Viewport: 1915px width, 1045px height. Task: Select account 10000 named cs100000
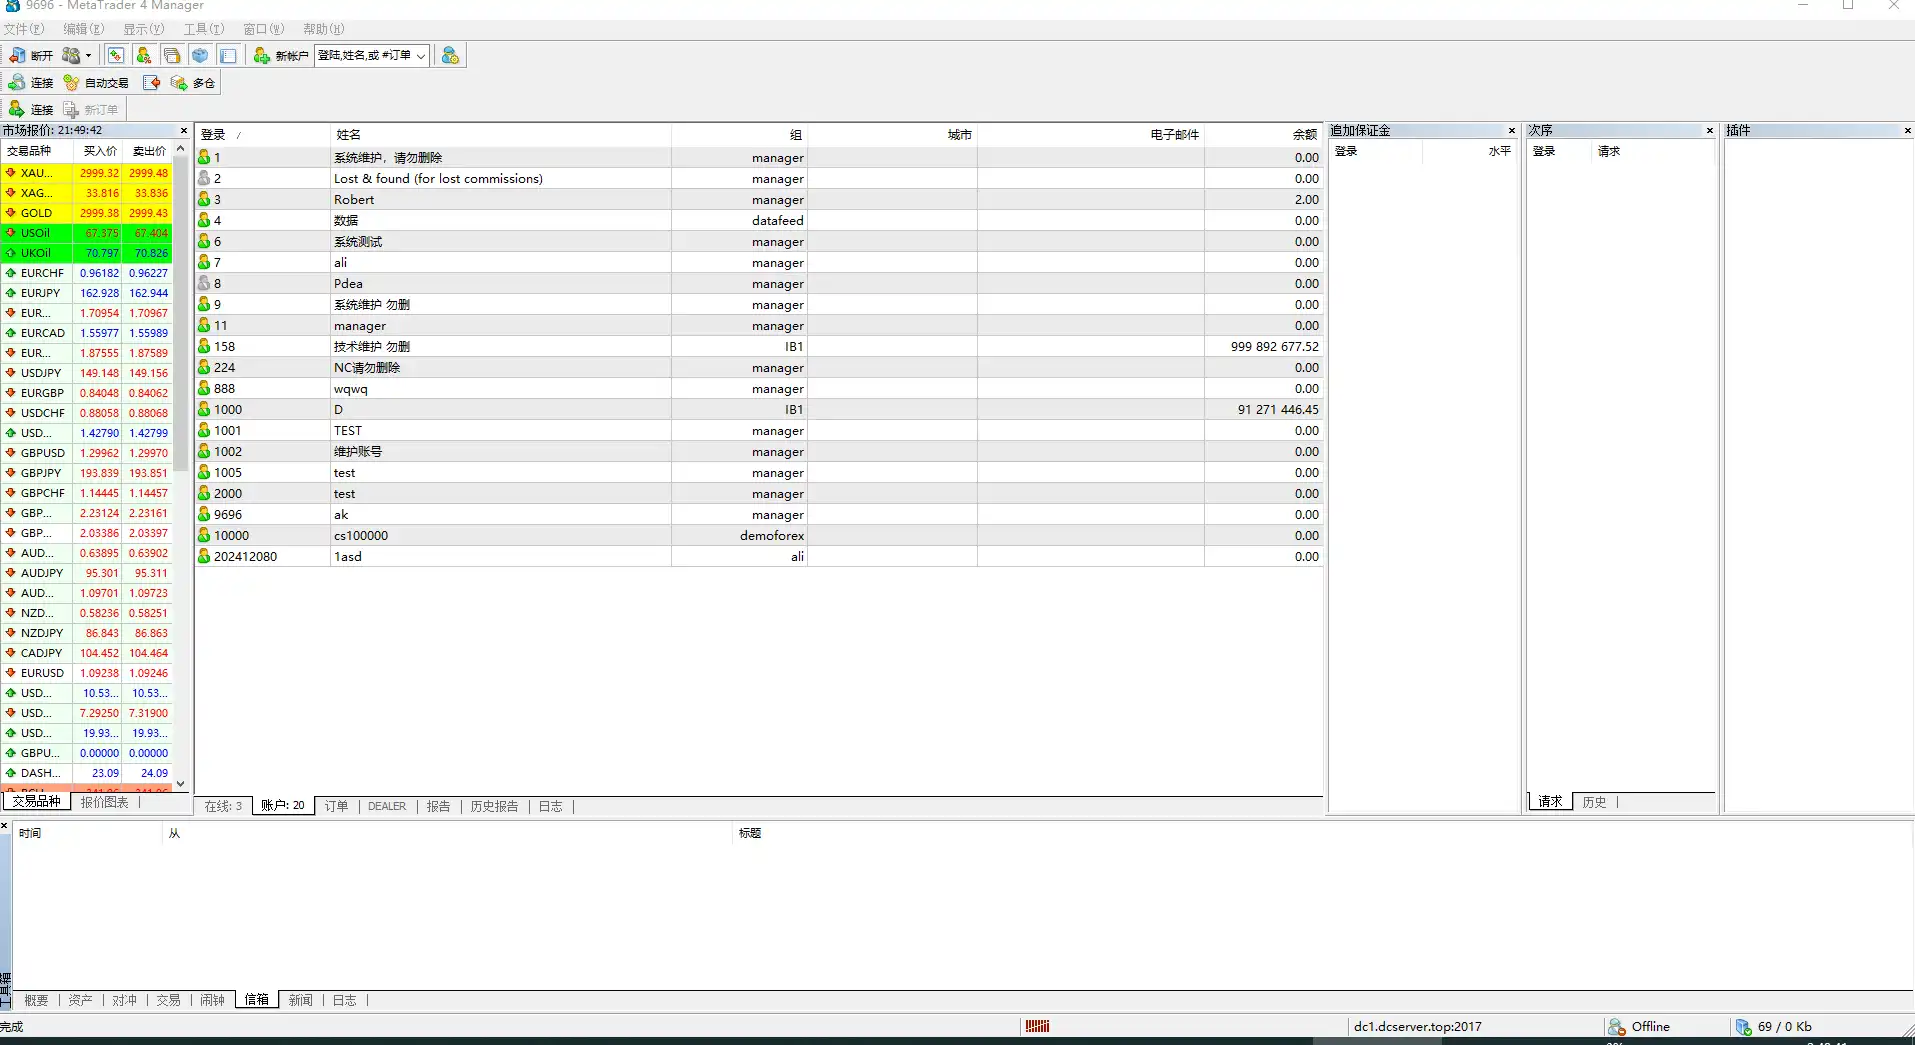(759, 536)
